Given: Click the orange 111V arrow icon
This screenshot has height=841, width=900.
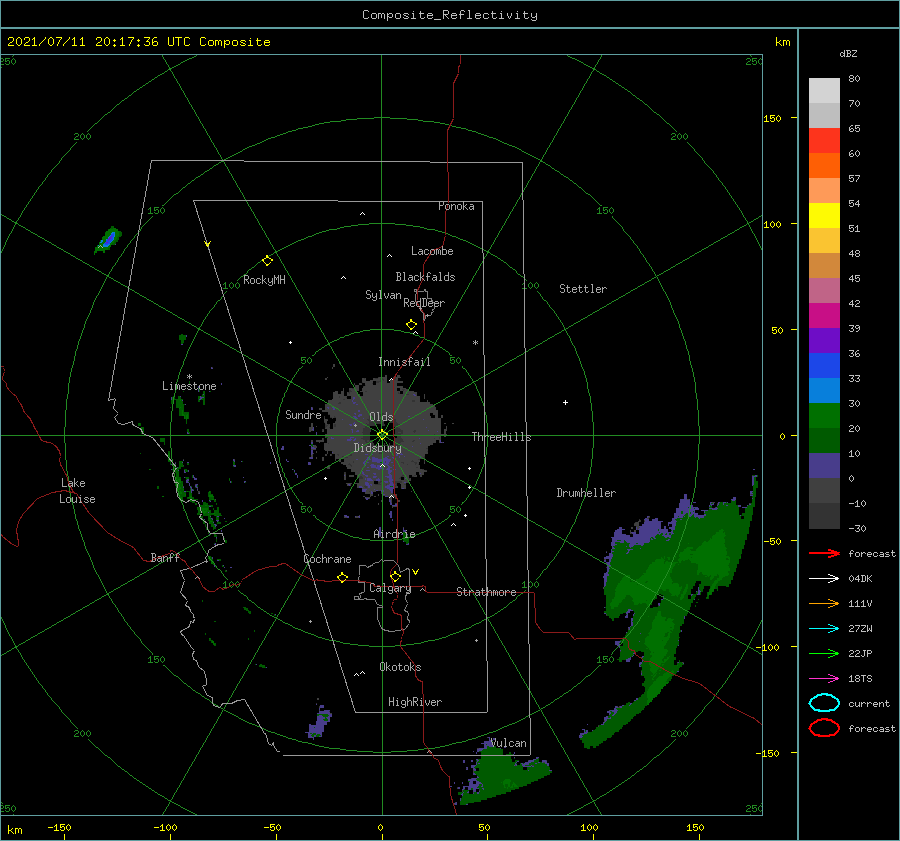Looking at the screenshot, I should pos(824,603).
